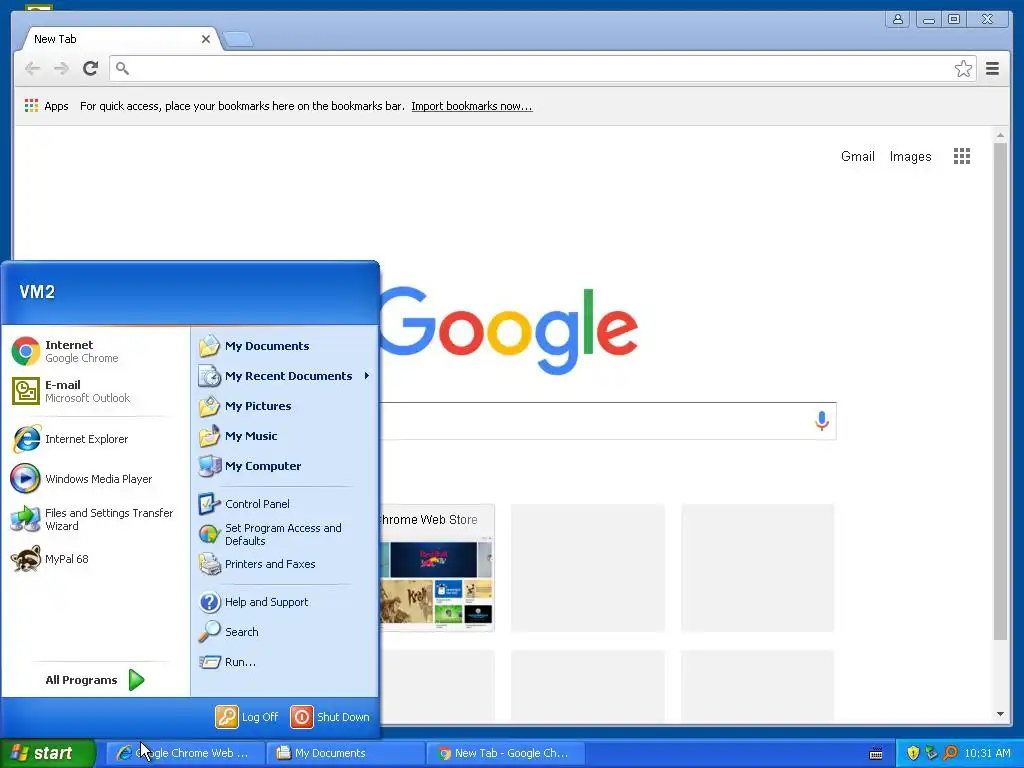1024x768 pixels.
Task: Click the vertical scrollbar thumb
Action: [1000, 391]
